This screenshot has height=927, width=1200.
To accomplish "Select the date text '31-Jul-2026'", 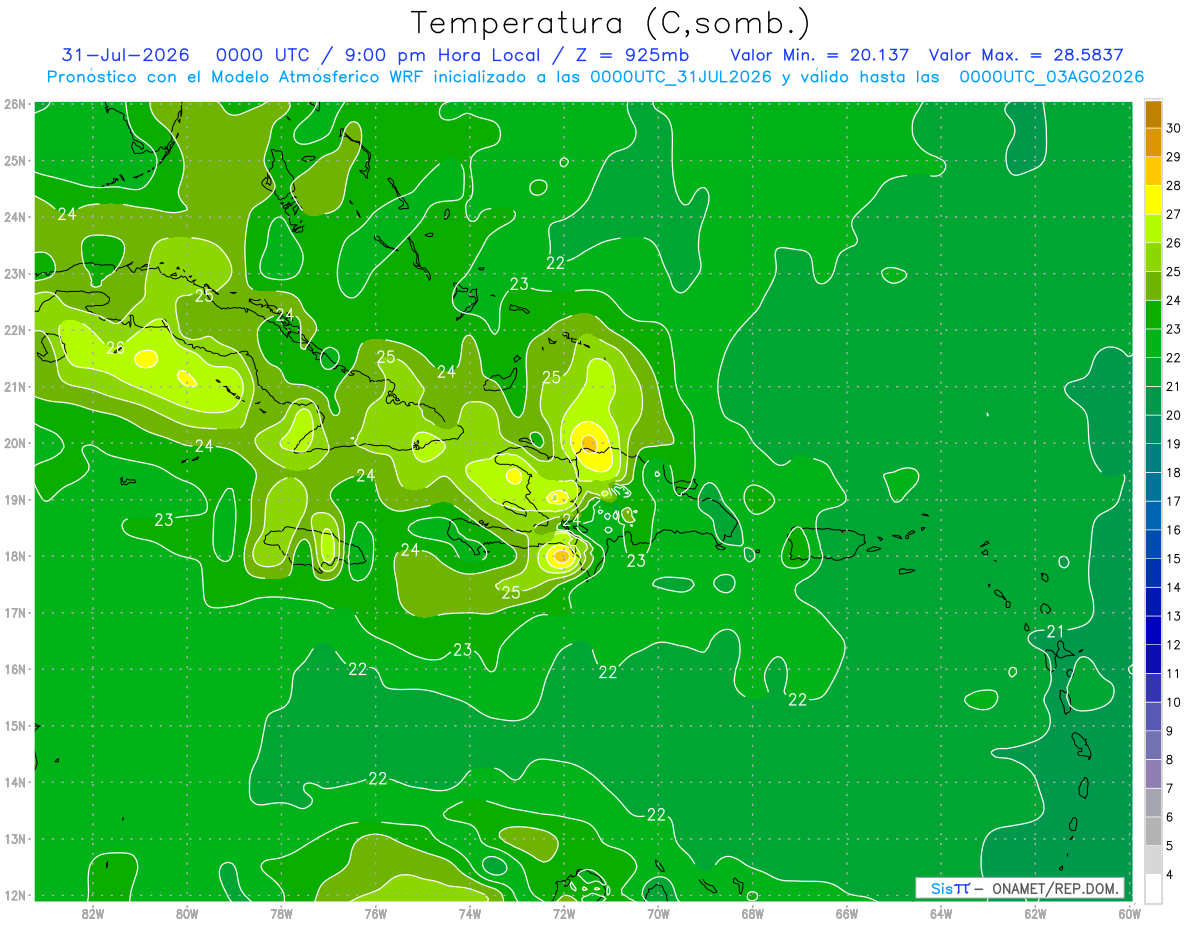I will coord(126,55).
